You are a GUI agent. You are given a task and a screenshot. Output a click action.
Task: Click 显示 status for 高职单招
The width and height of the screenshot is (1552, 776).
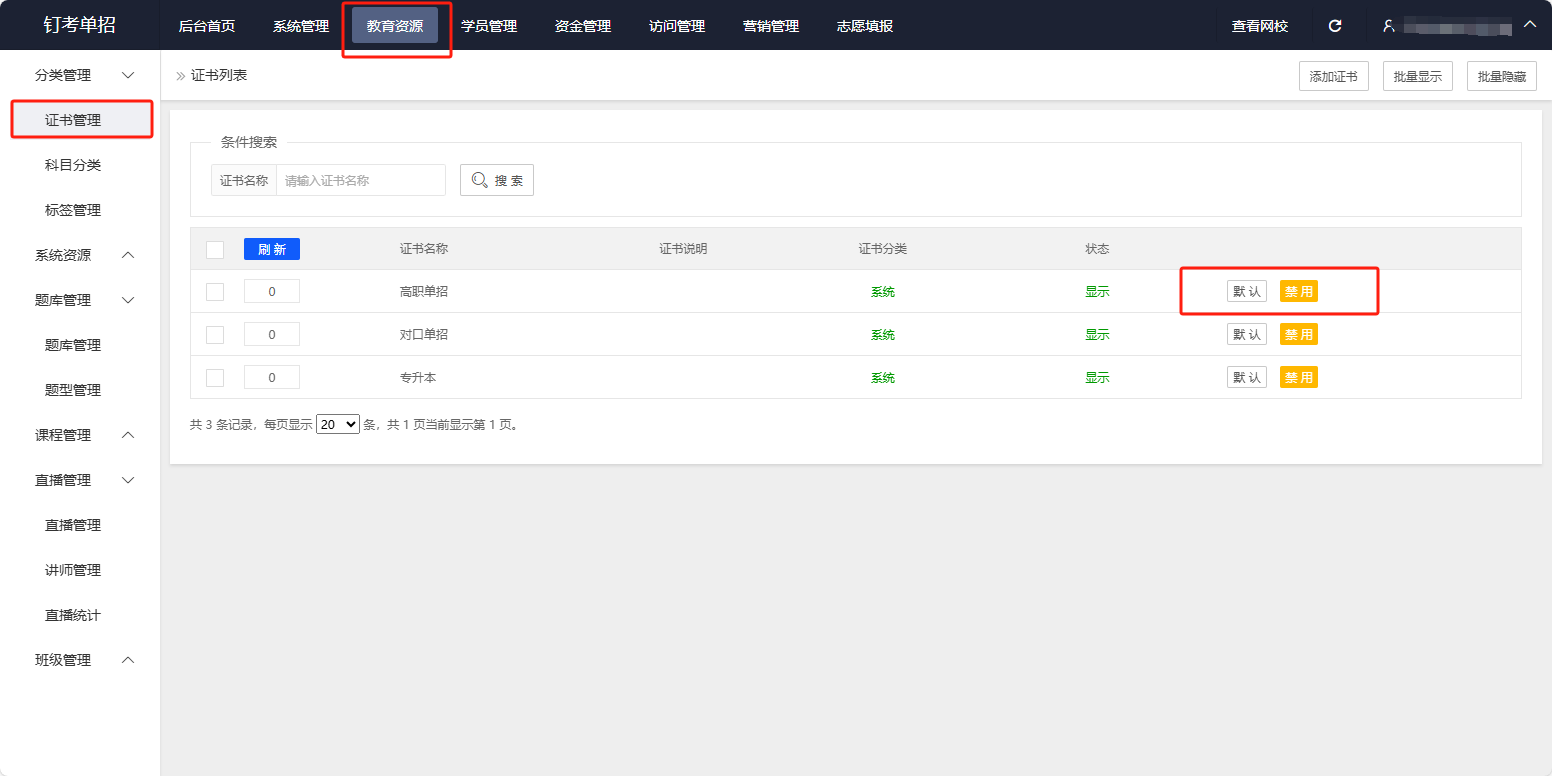click(x=1097, y=292)
